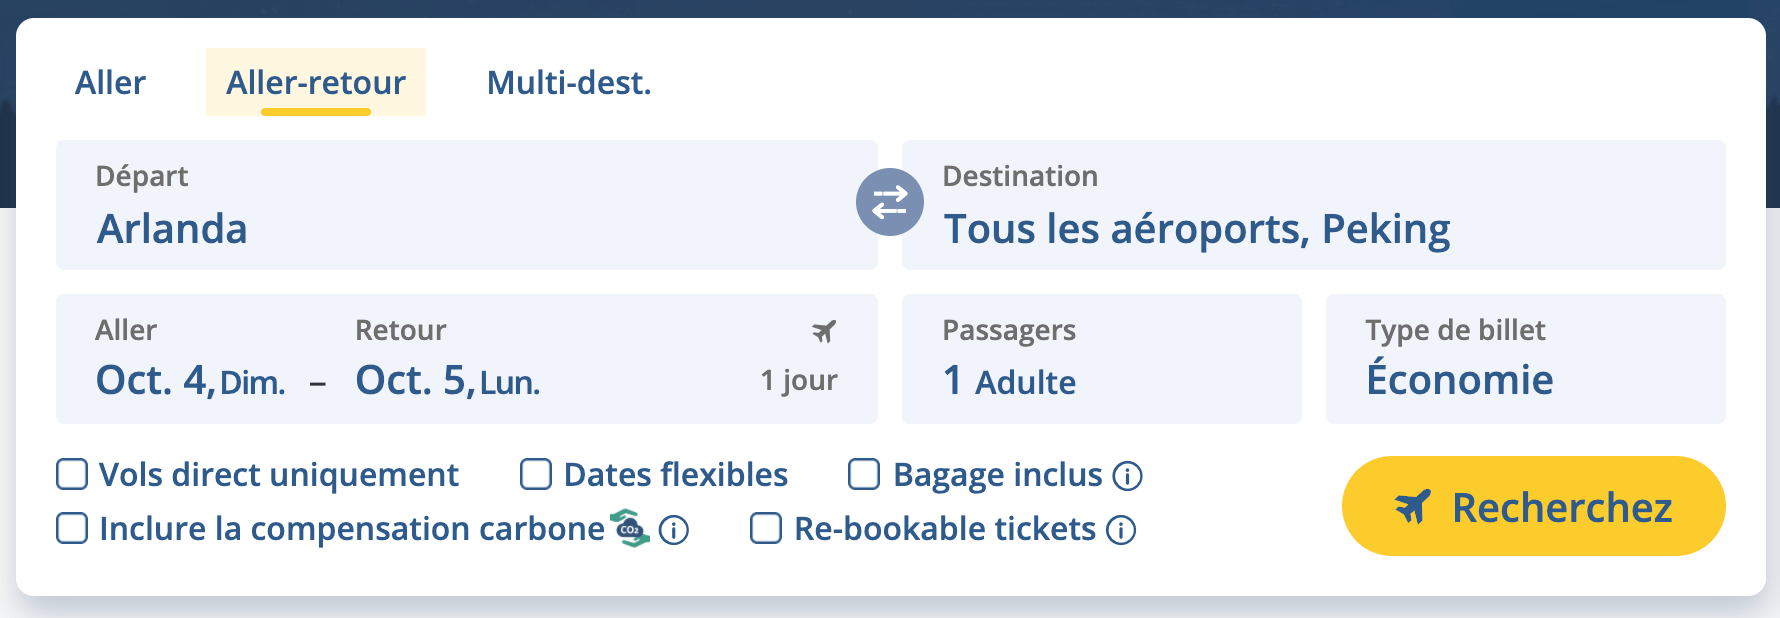This screenshot has height=618, width=1780.
Task: Check the Bagage inclus option
Action: (864, 474)
